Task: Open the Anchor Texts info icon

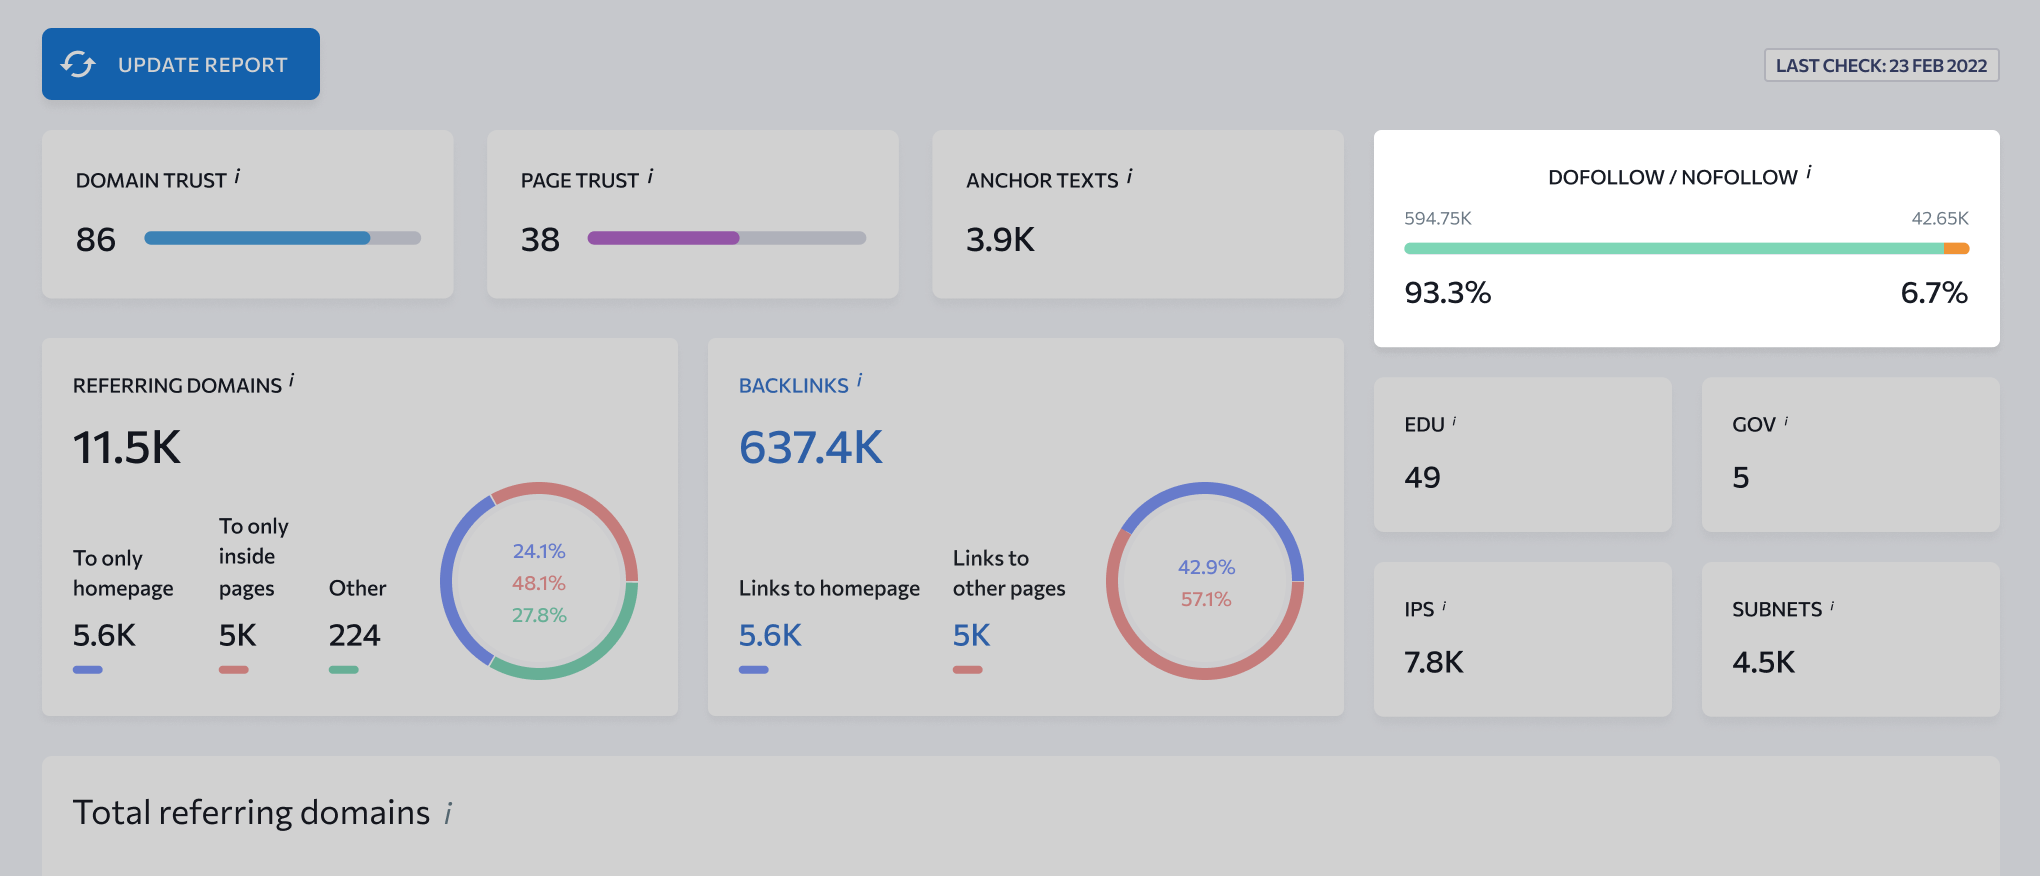Action: click(1130, 177)
